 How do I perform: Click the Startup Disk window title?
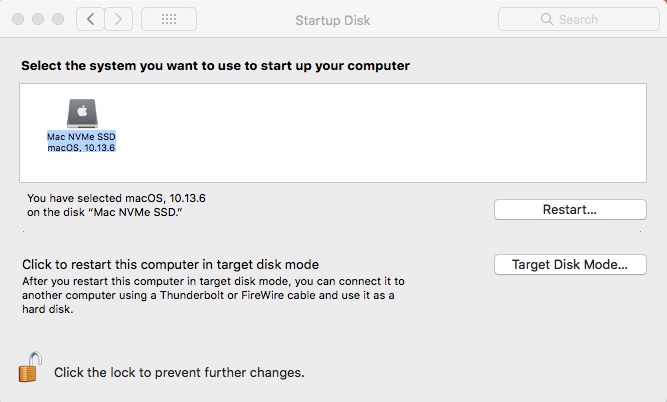333,20
